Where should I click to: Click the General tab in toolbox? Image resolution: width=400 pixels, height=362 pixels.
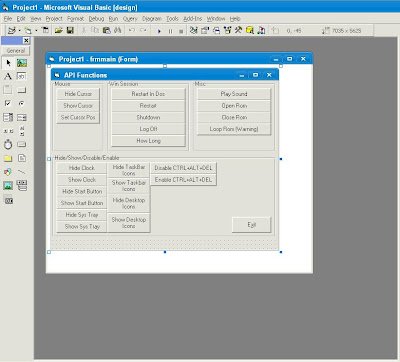[16, 51]
